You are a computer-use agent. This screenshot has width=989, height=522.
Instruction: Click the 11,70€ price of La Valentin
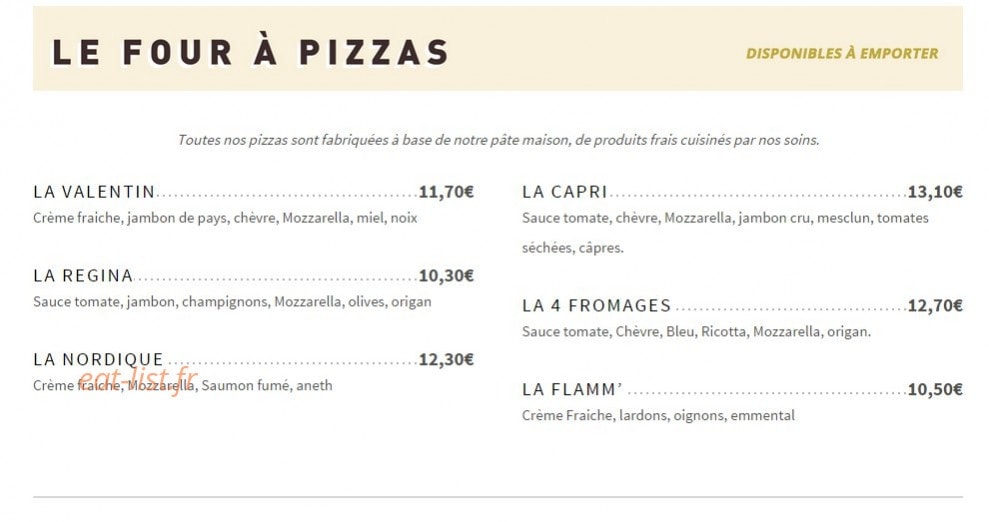click(x=446, y=192)
